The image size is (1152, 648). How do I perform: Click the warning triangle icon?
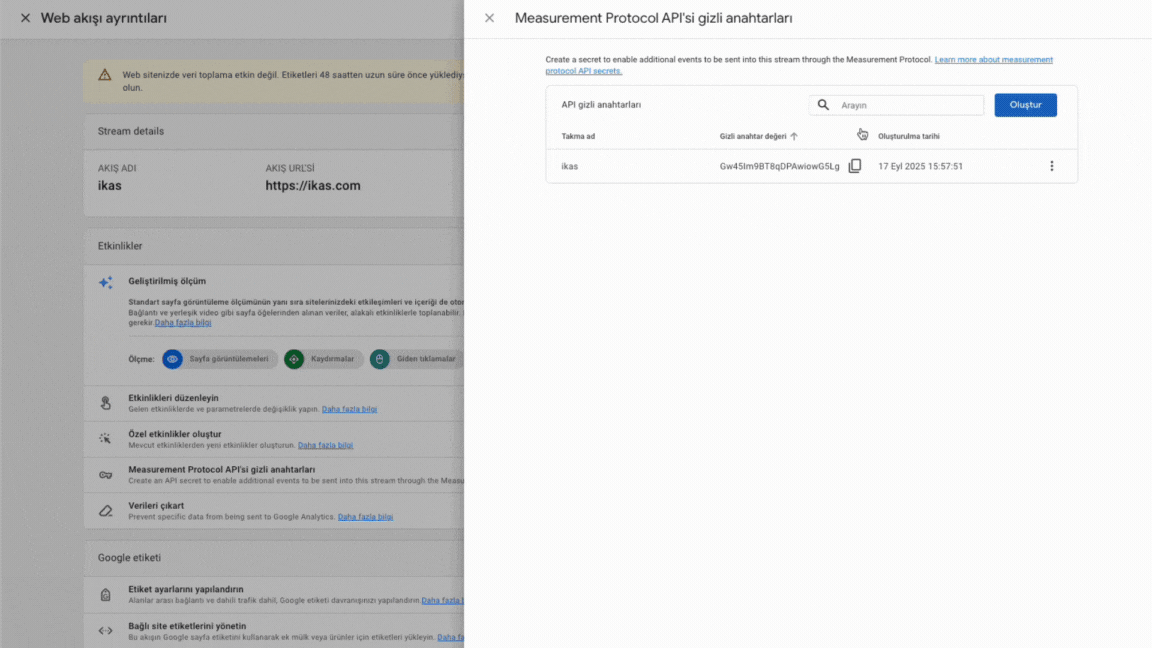click(x=105, y=75)
